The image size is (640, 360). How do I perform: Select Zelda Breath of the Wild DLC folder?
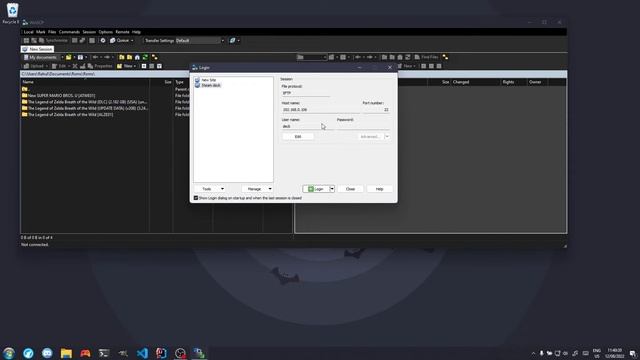tap(84, 102)
